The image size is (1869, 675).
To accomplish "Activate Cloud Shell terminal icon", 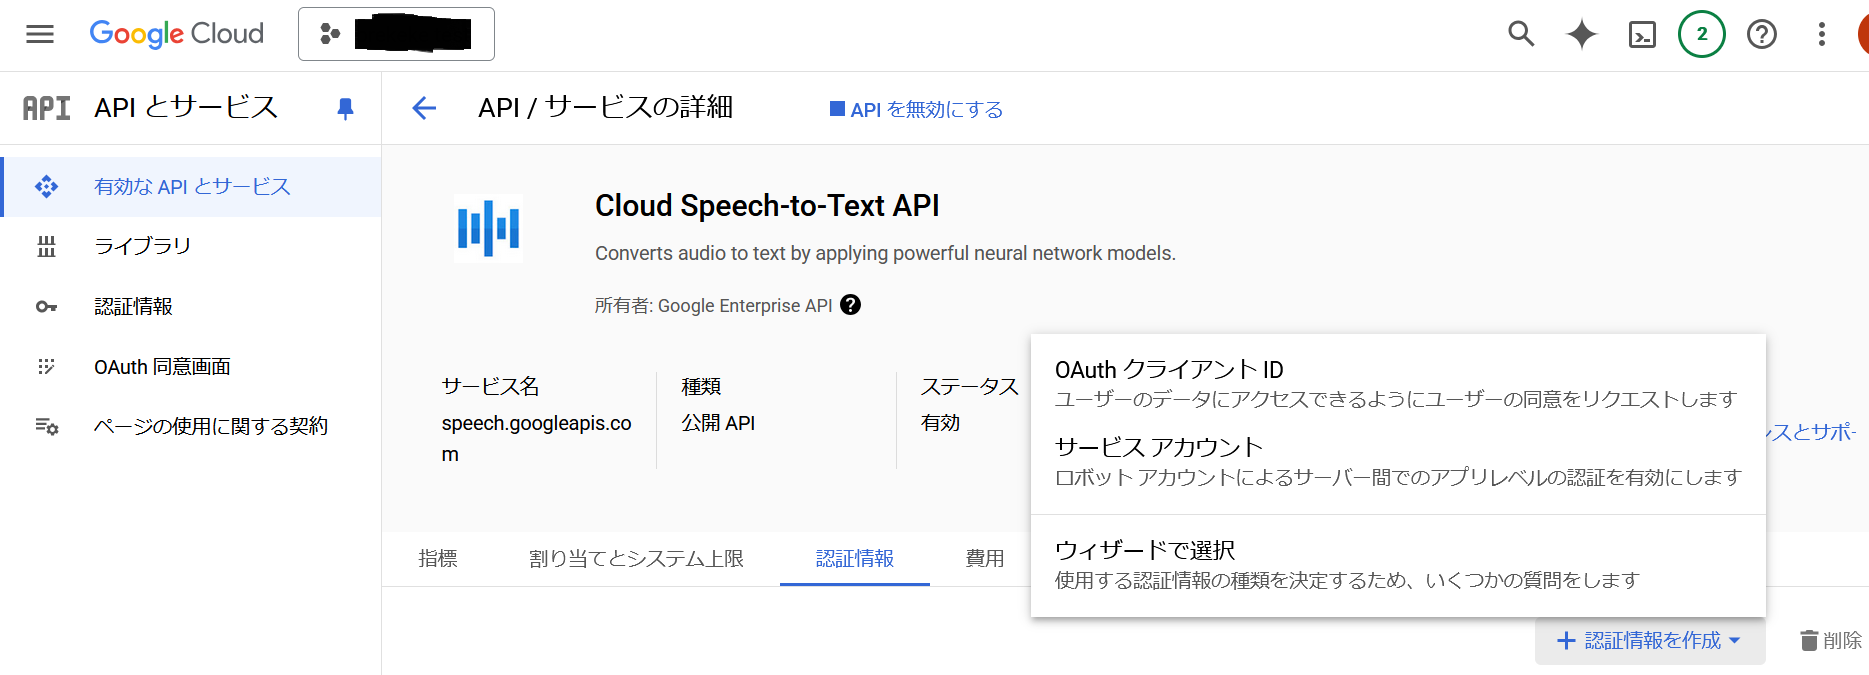I will pyautogui.click(x=1642, y=35).
